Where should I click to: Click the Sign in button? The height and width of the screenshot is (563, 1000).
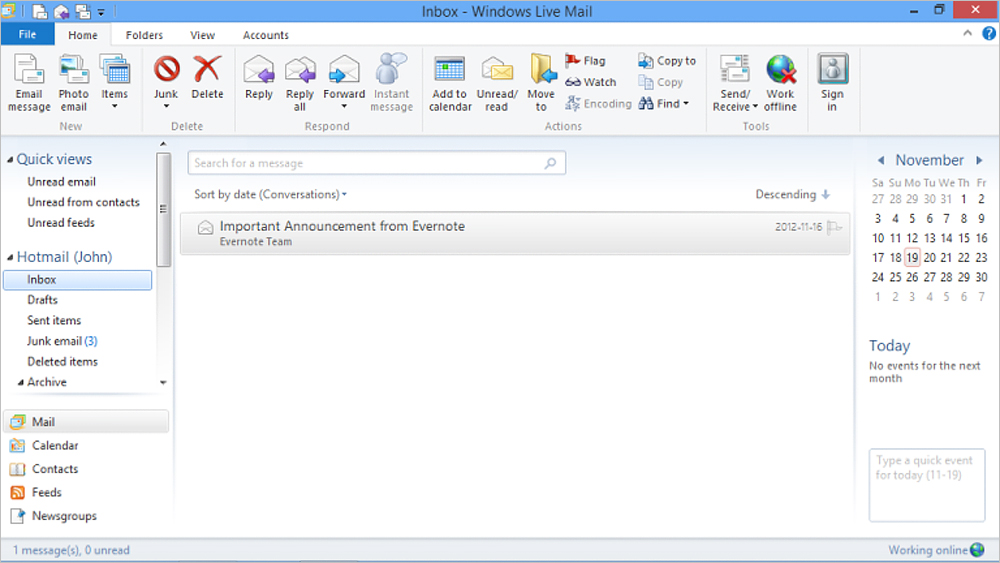tap(832, 84)
